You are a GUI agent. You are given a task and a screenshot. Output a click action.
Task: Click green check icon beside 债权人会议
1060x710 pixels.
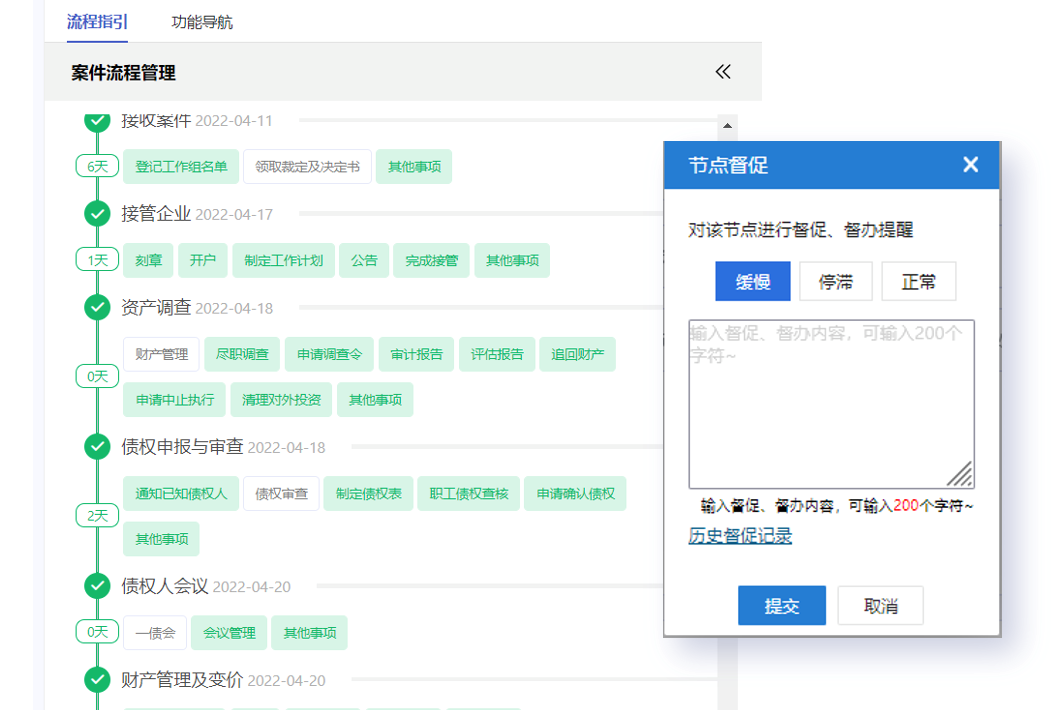coord(97,586)
